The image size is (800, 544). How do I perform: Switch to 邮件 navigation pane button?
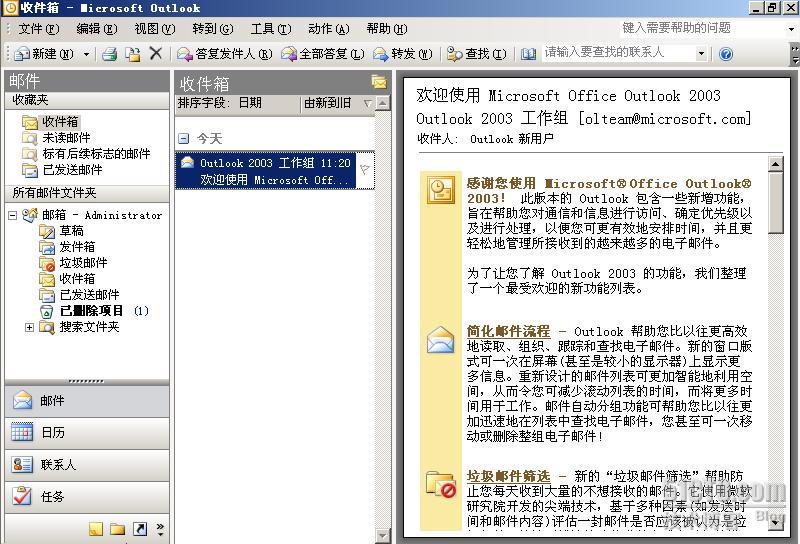click(x=87, y=401)
